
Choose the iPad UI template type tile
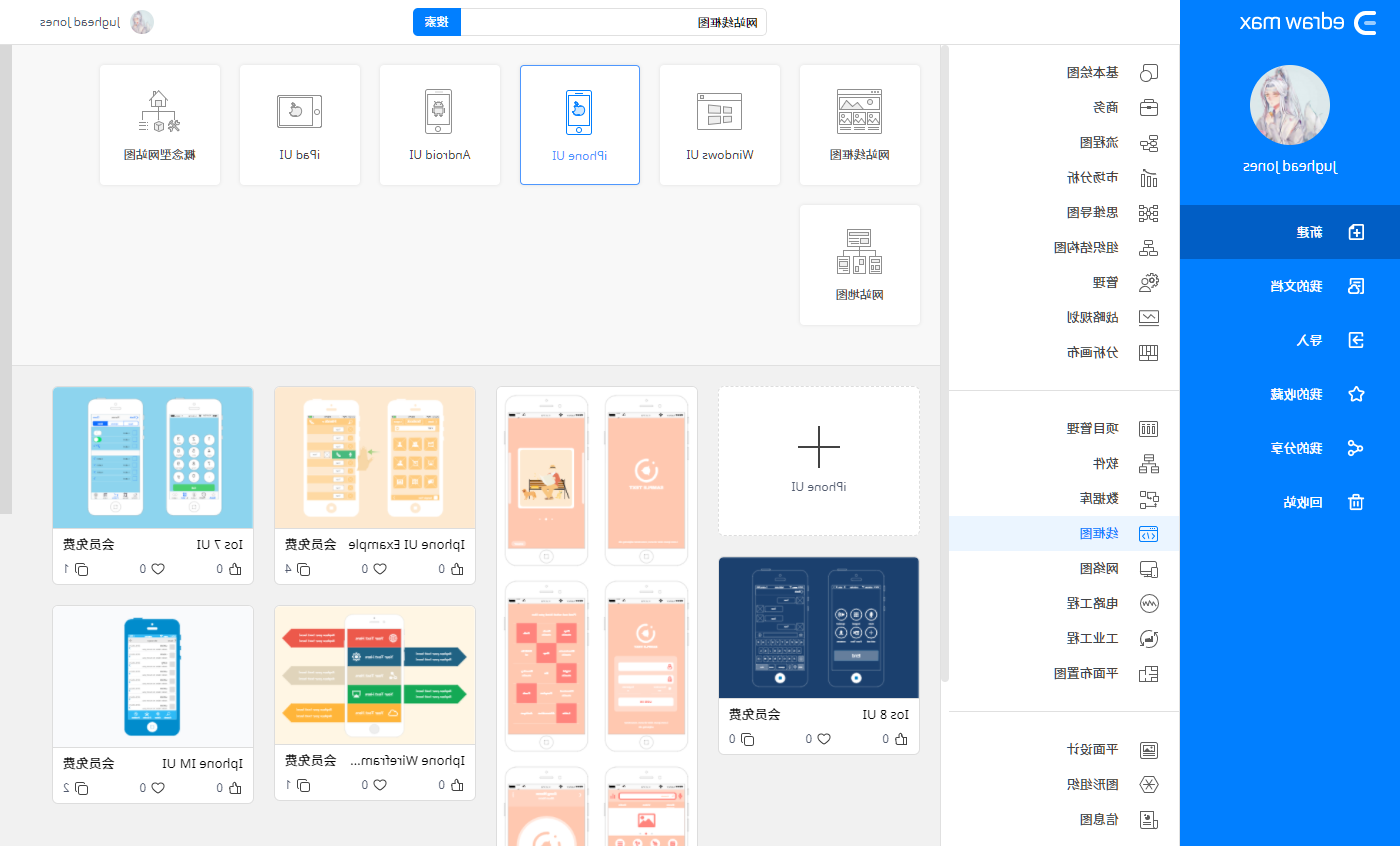click(x=300, y=125)
